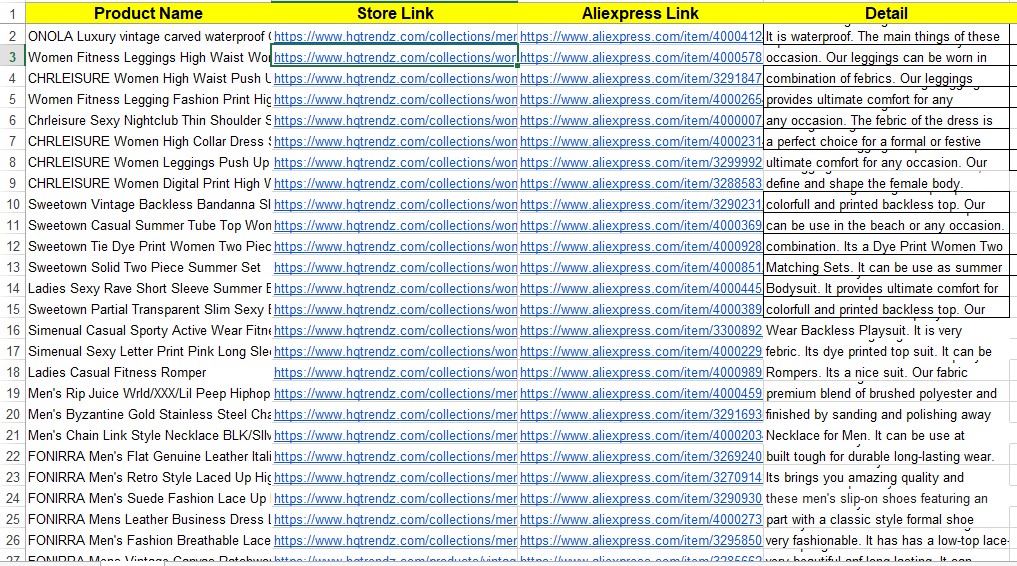
Task: Select detail cell 'It is waterproof. The main things'
Action: (x=886, y=36)
